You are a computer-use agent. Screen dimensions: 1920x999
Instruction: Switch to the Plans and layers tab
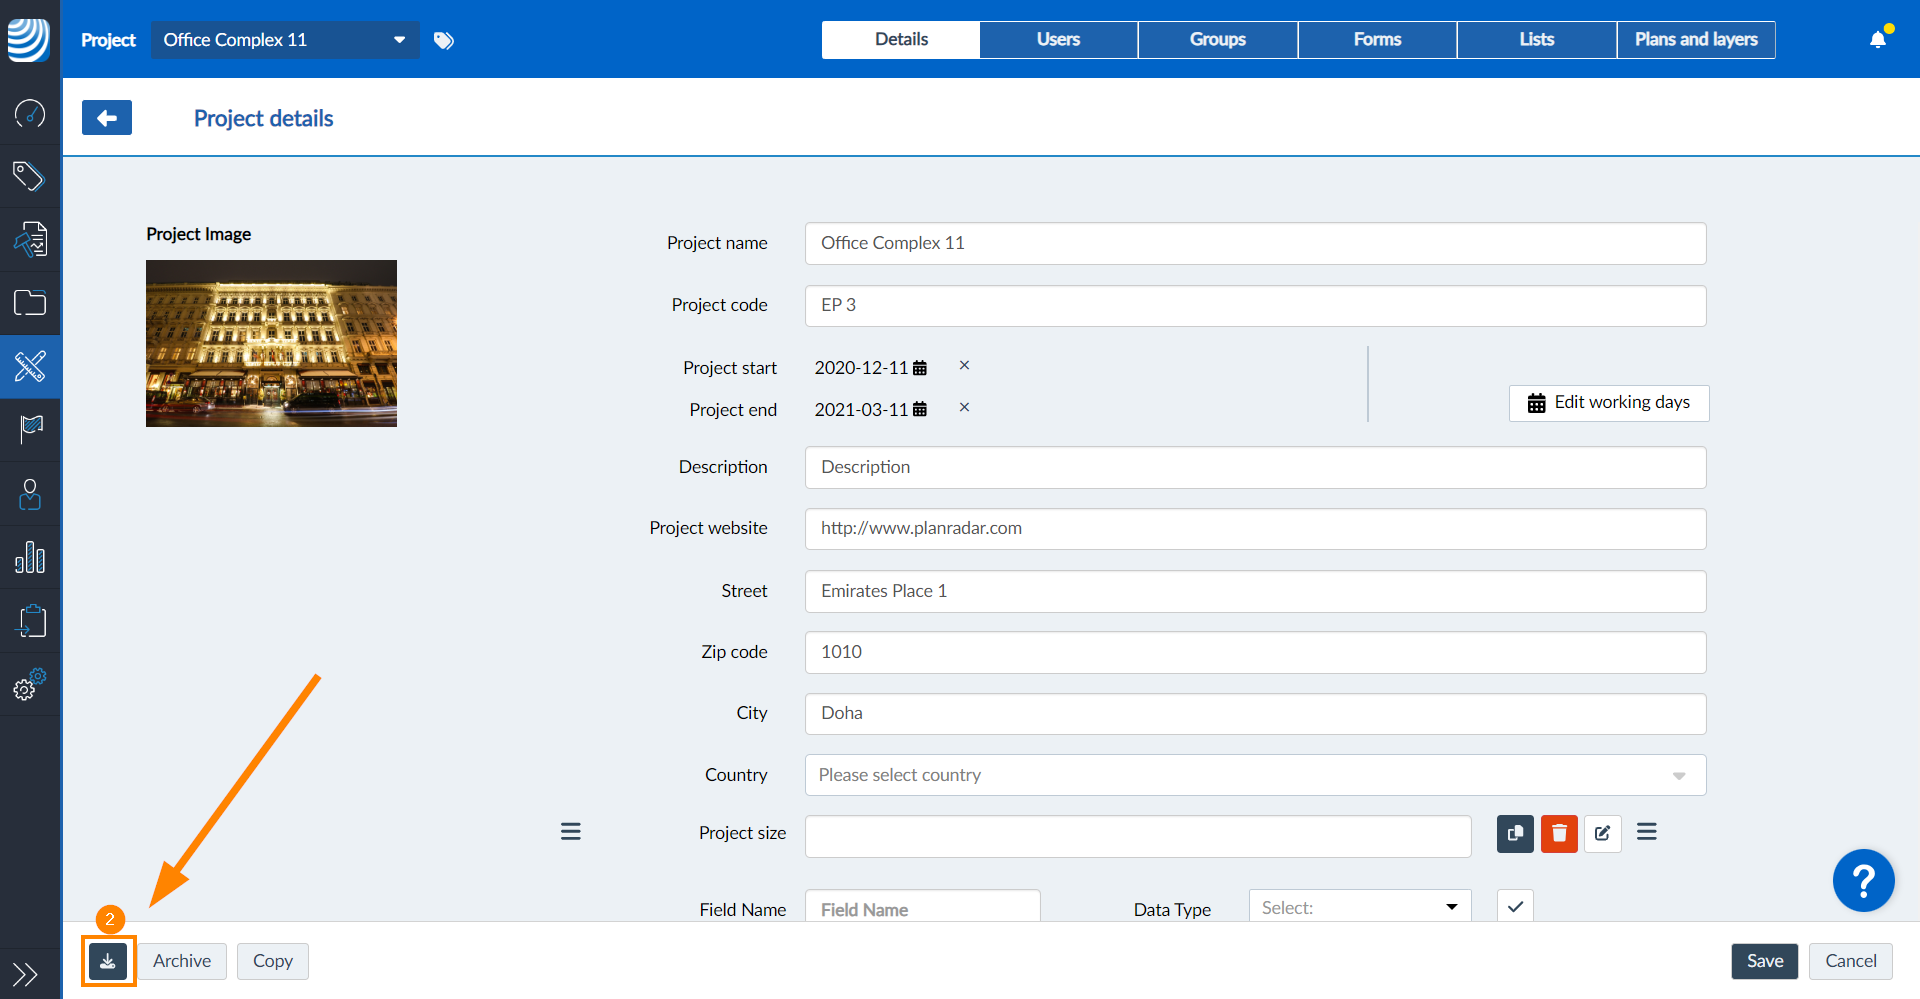pyautogui.click(x=1696, y=40)
